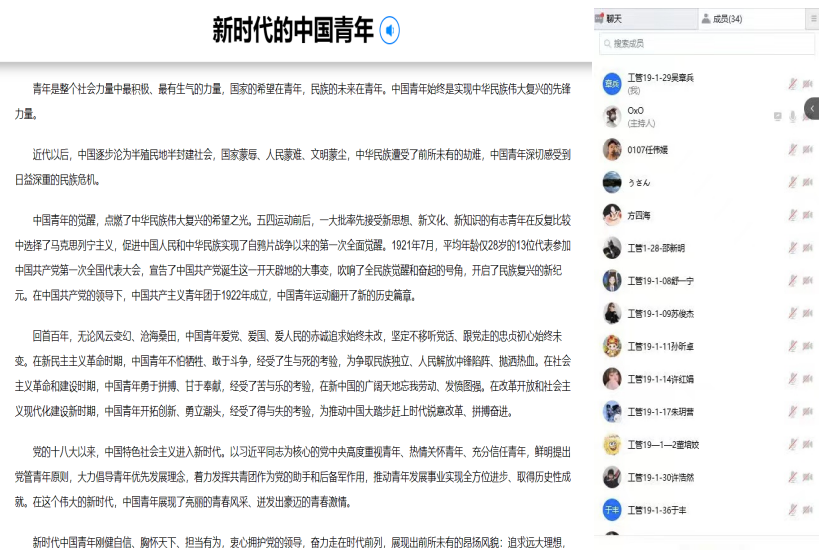The height and width of the screenshot is (558, 826).
Task: Select member name 工管1-28-邵新明
Action: [656, 248]
